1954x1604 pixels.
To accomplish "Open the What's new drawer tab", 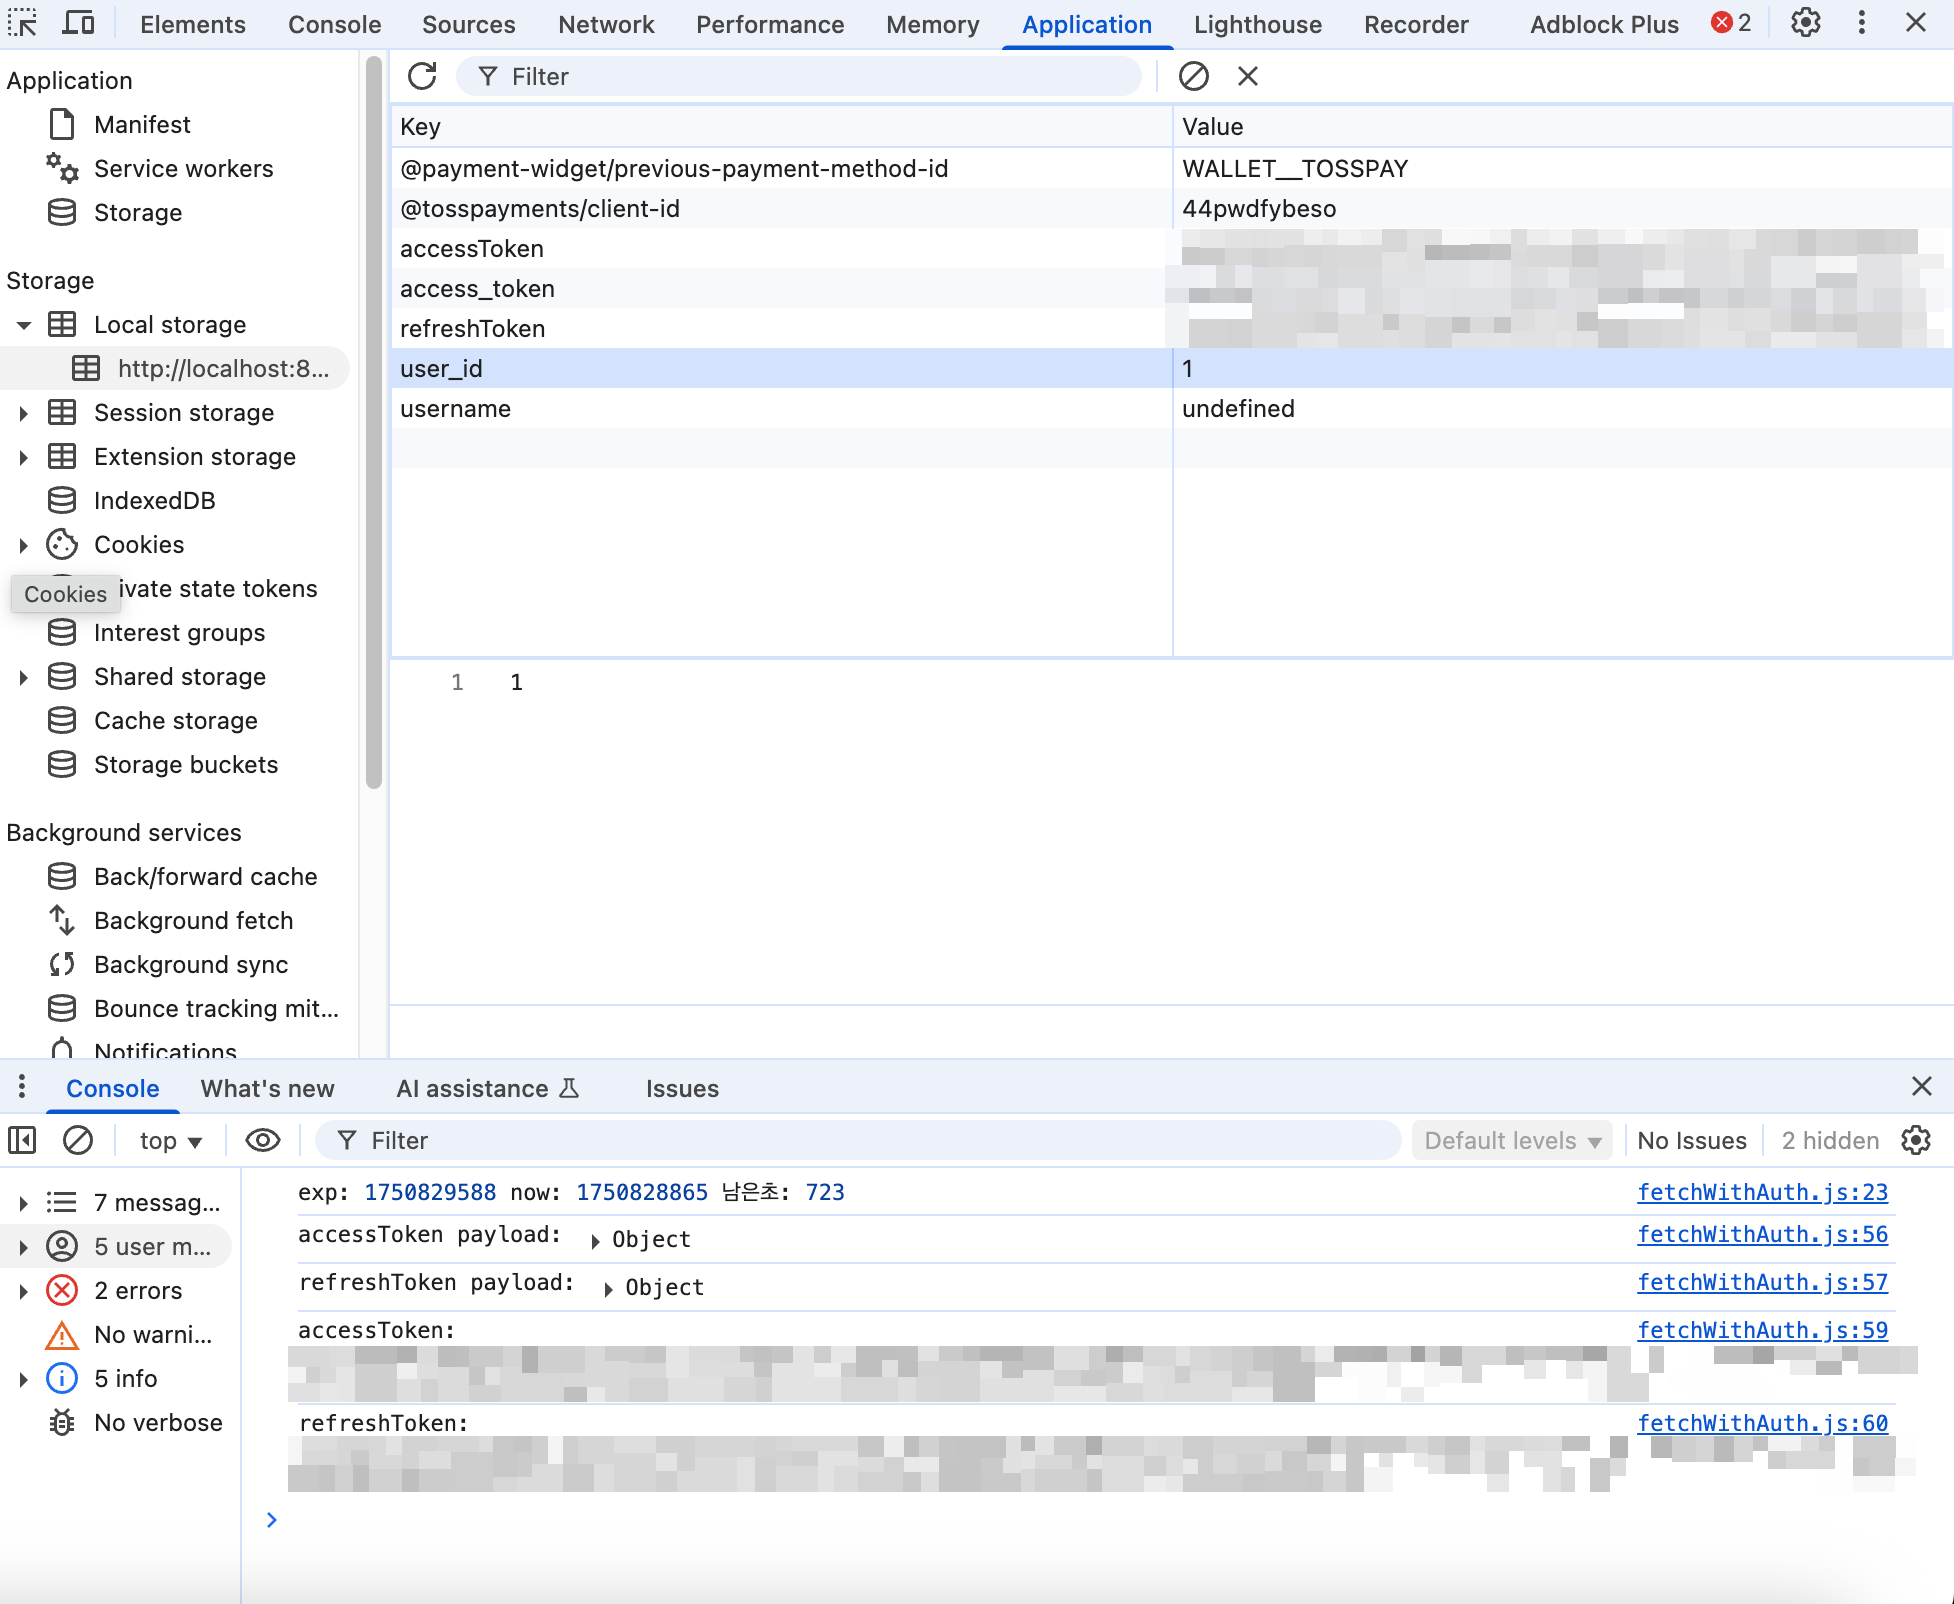I will pyautogui.click(x=267, y=1088).
